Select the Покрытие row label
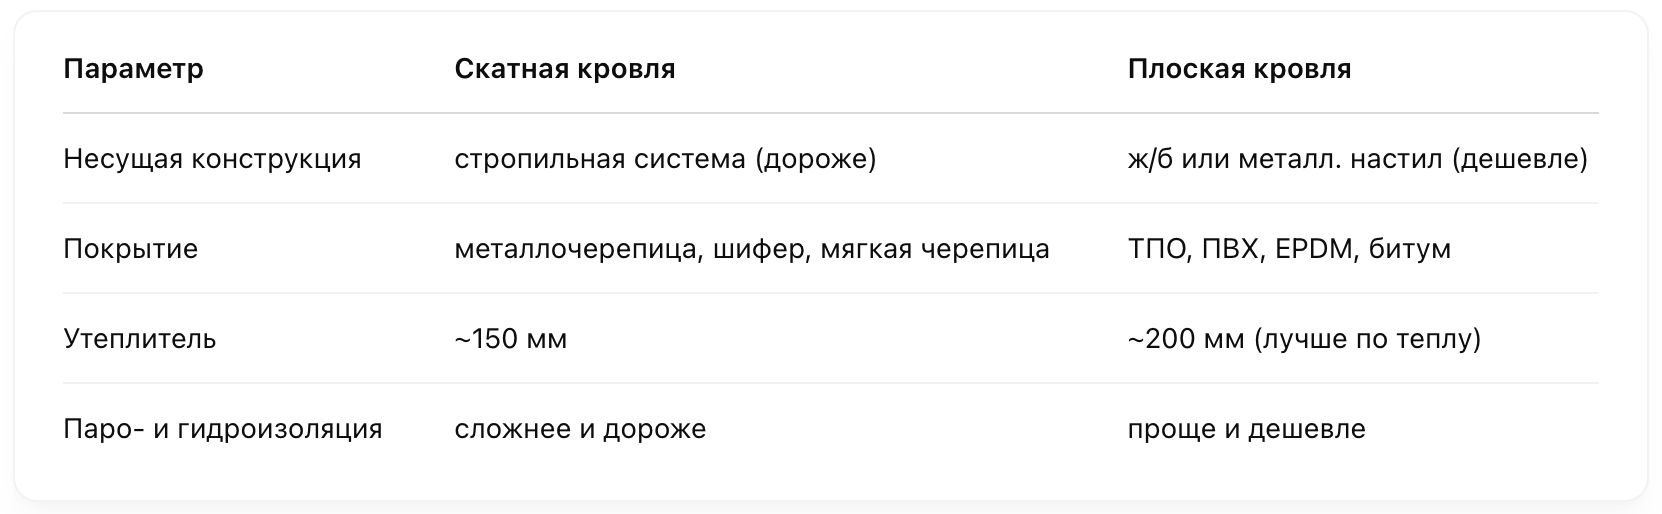Viewport: 1662px width, 514px height. pyautogui.click(x=131, y=249)
